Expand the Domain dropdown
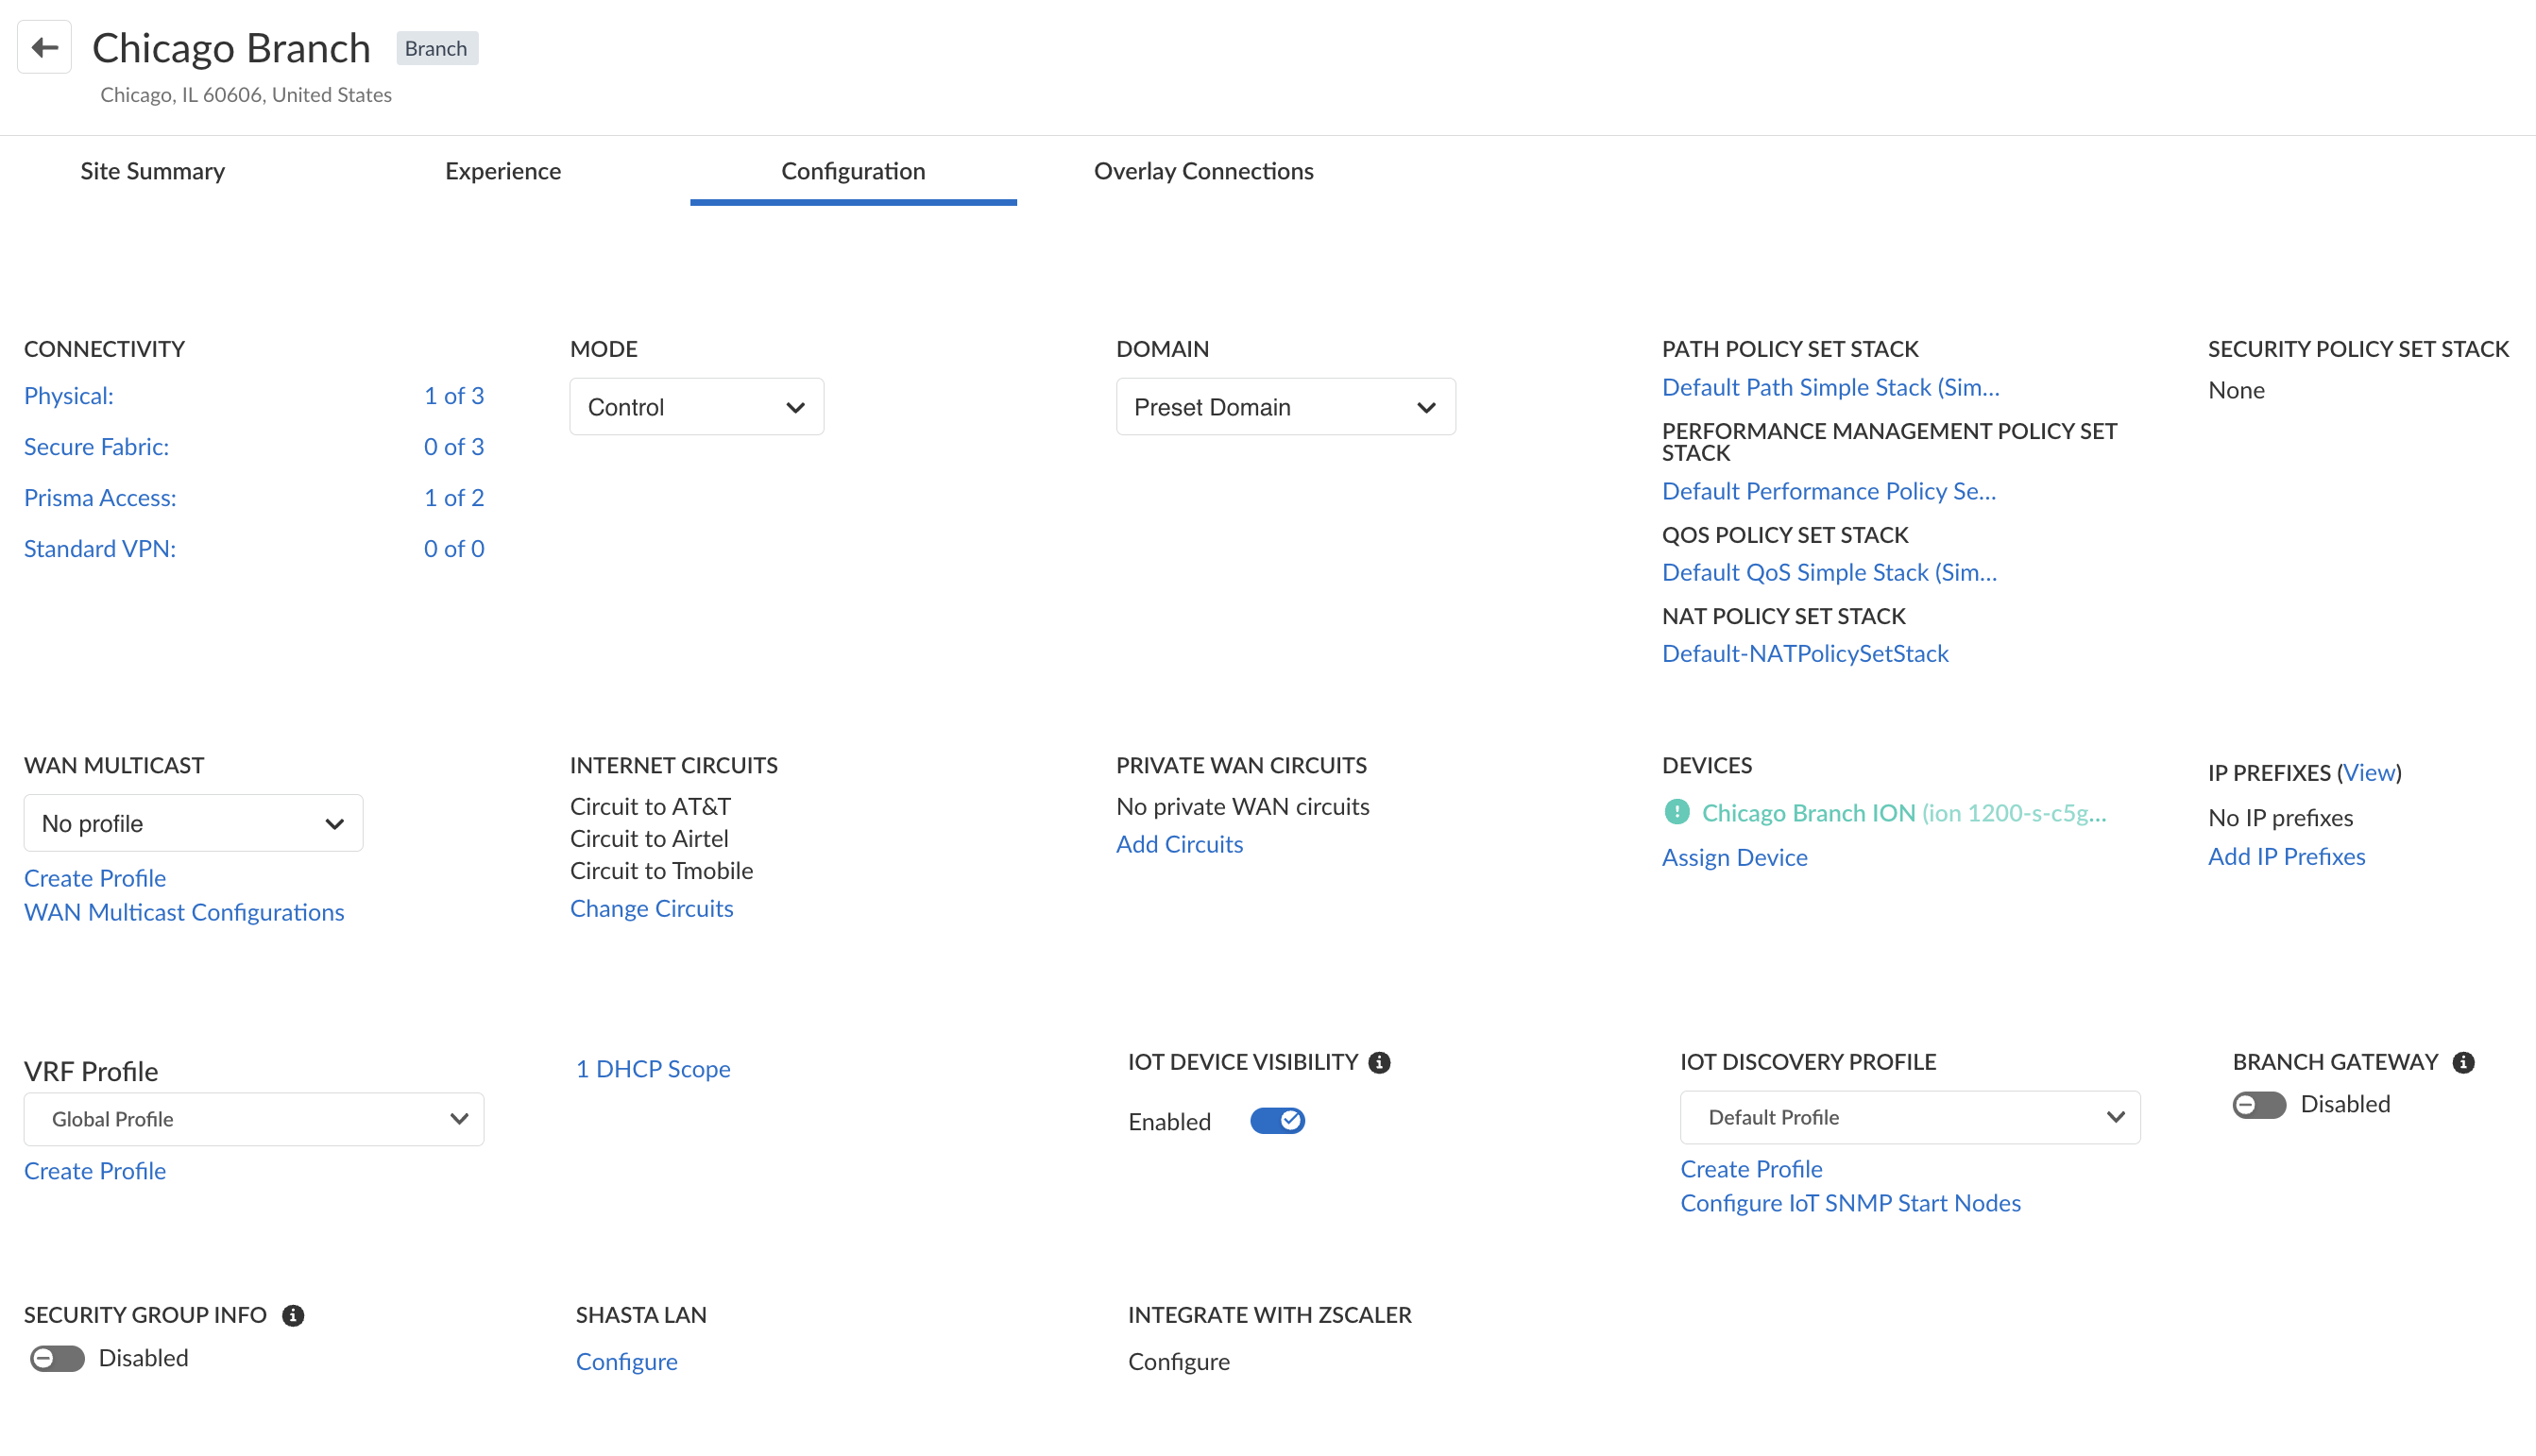 (x=1285, y=407)
